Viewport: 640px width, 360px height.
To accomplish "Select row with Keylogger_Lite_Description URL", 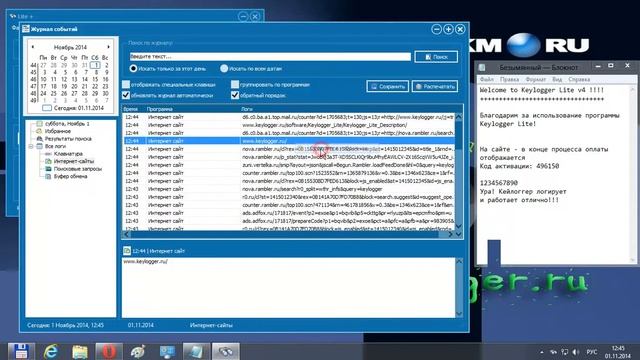I will 289,125.
